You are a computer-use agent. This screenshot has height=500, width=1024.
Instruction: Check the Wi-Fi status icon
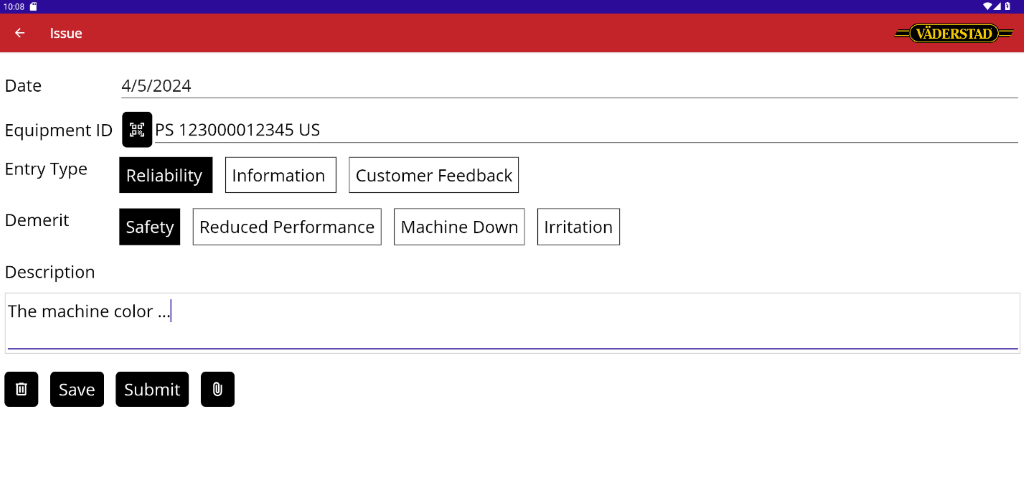point(987,6)
